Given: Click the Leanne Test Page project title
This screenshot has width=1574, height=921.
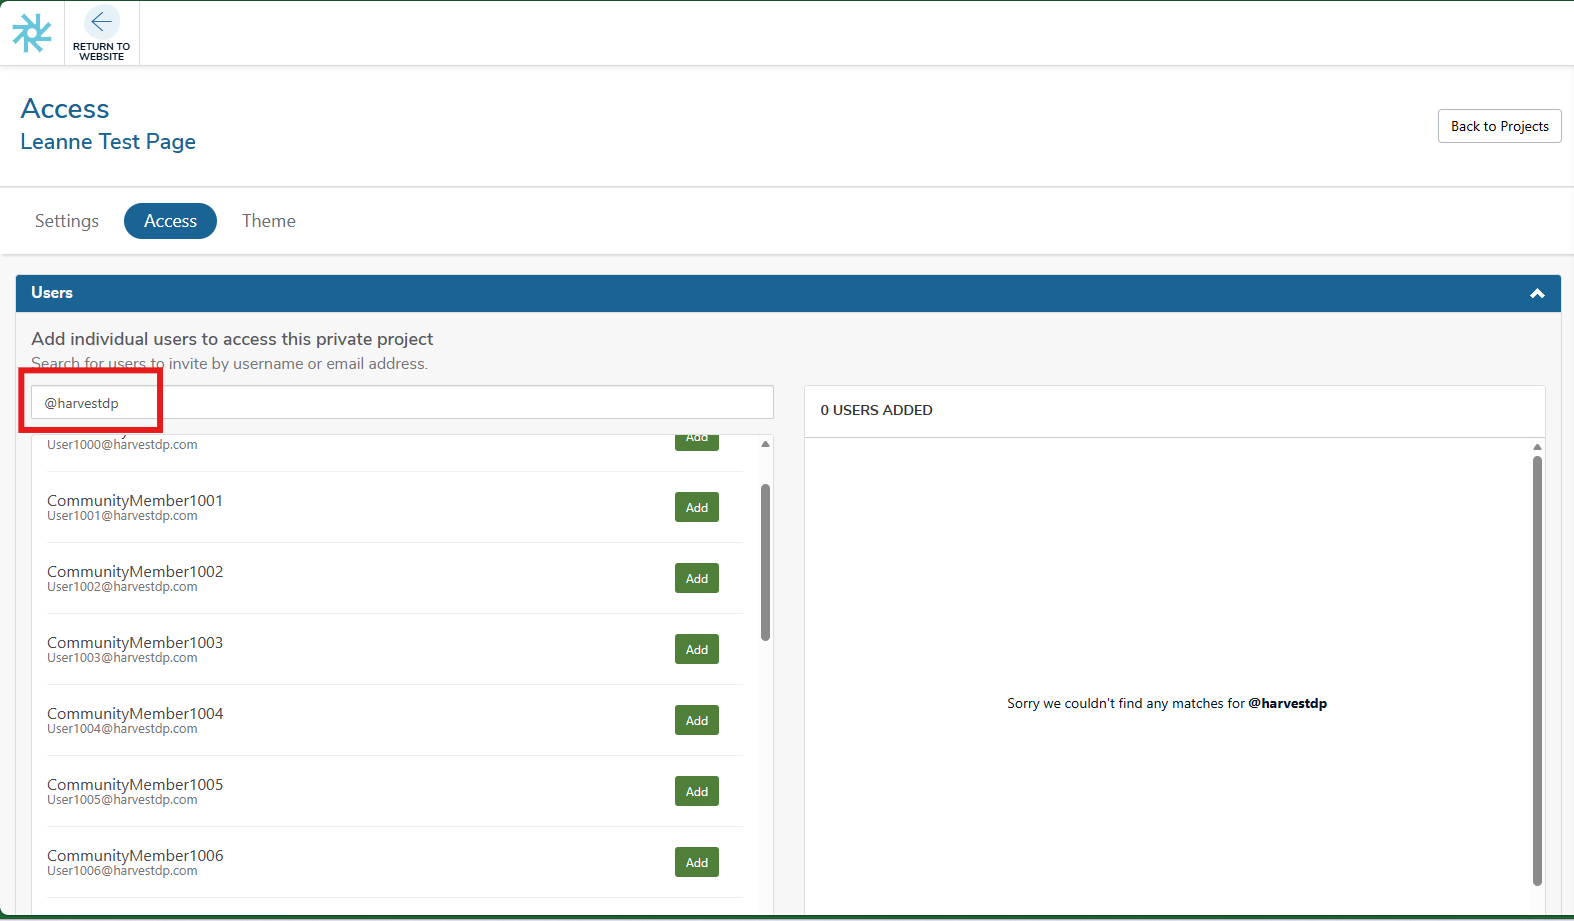Looking at the screenshot, I should [108, 142].
